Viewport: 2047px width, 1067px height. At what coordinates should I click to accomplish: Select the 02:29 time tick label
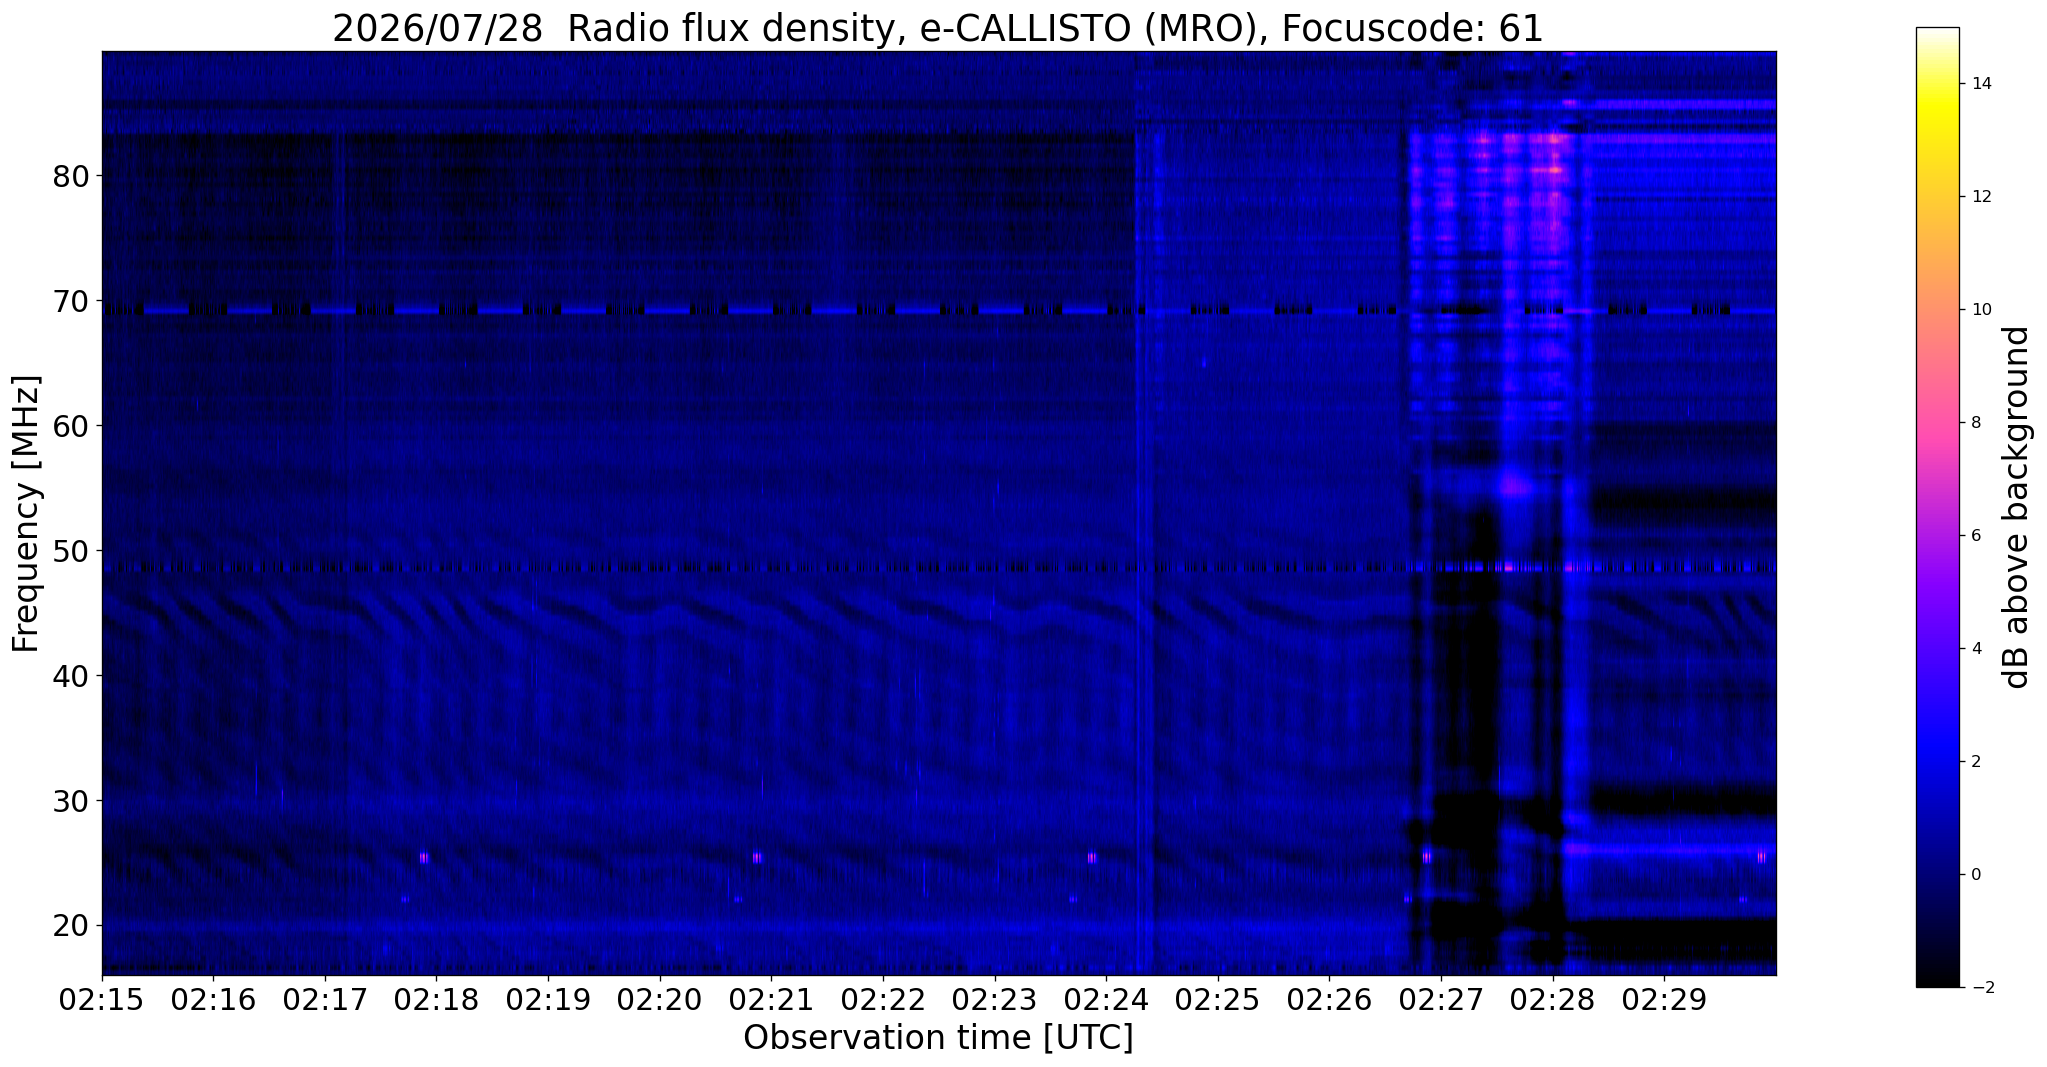click(x=1664, y=999)
